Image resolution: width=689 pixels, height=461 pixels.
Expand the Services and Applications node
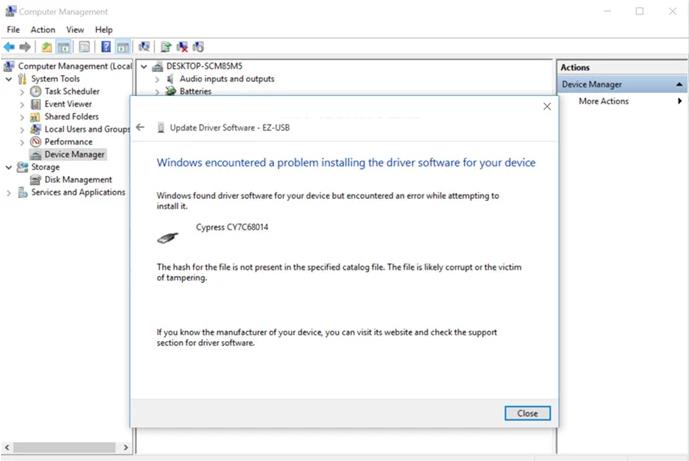tap(9, 193)
